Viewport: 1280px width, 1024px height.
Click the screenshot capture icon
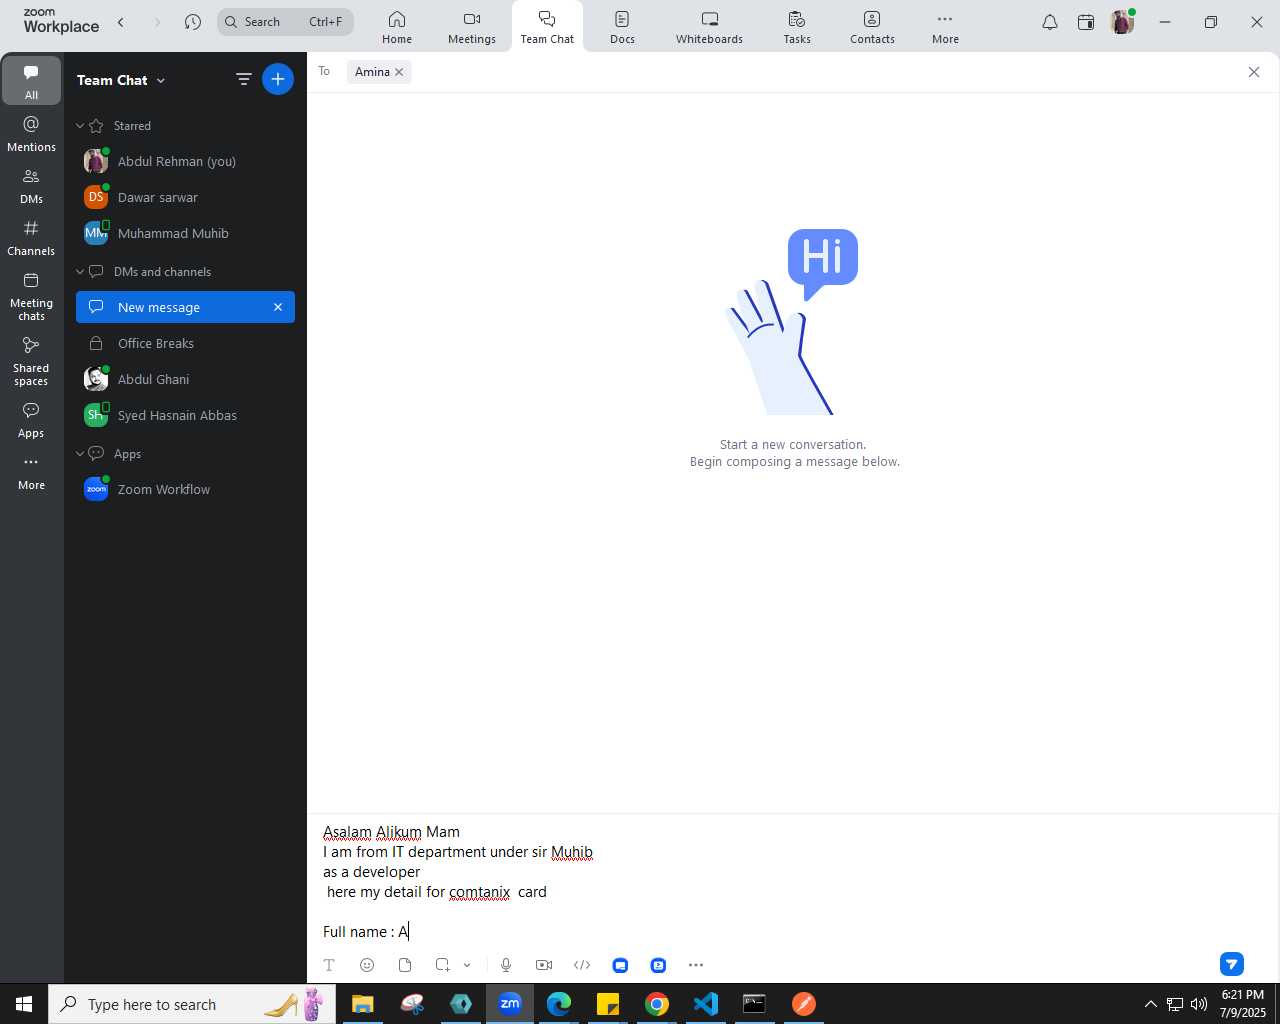pos(442,965)
